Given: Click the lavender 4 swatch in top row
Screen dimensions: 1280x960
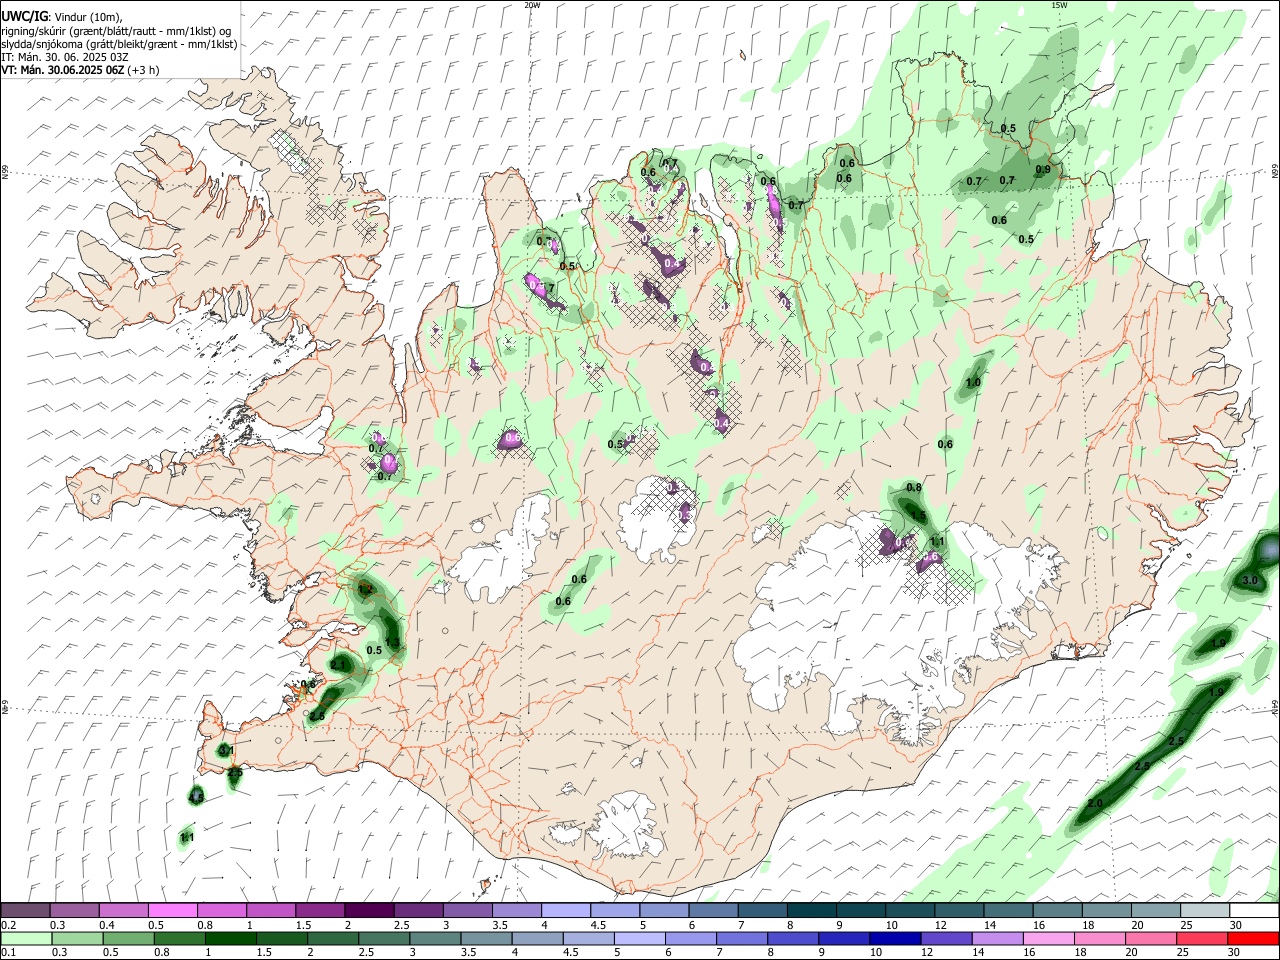Looking at the screenshot, I should pyautogui.click(x=565, y=911).
